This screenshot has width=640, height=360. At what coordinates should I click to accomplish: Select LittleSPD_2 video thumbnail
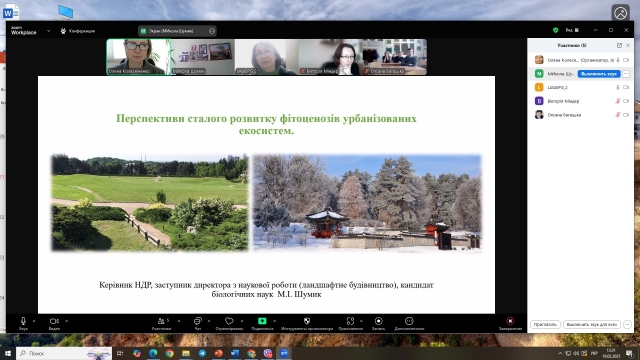pyautogui.click(x=267, y=57)
